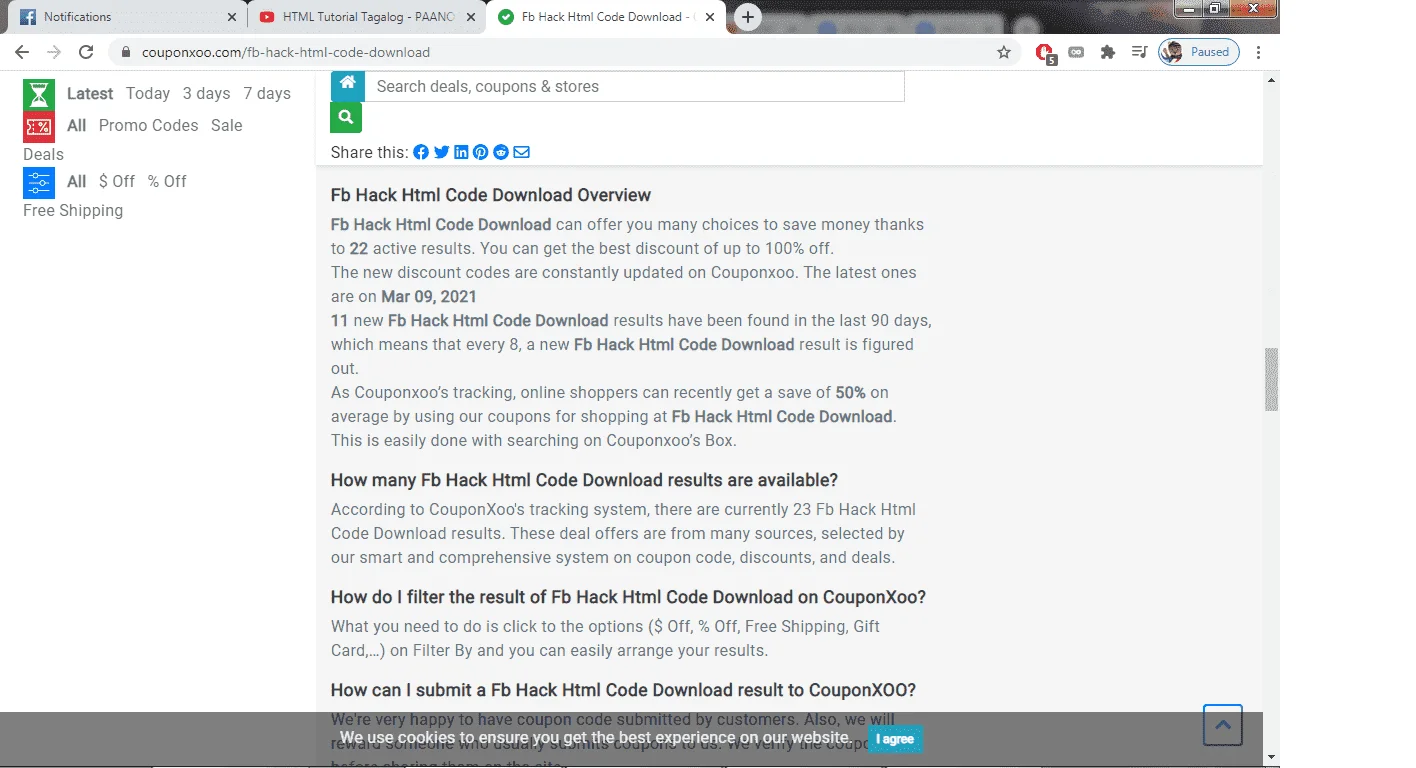Image resolution: width=1416 pixels, height=768 pixels.
Task: Open the Paused profile button
Action: 1199,52
